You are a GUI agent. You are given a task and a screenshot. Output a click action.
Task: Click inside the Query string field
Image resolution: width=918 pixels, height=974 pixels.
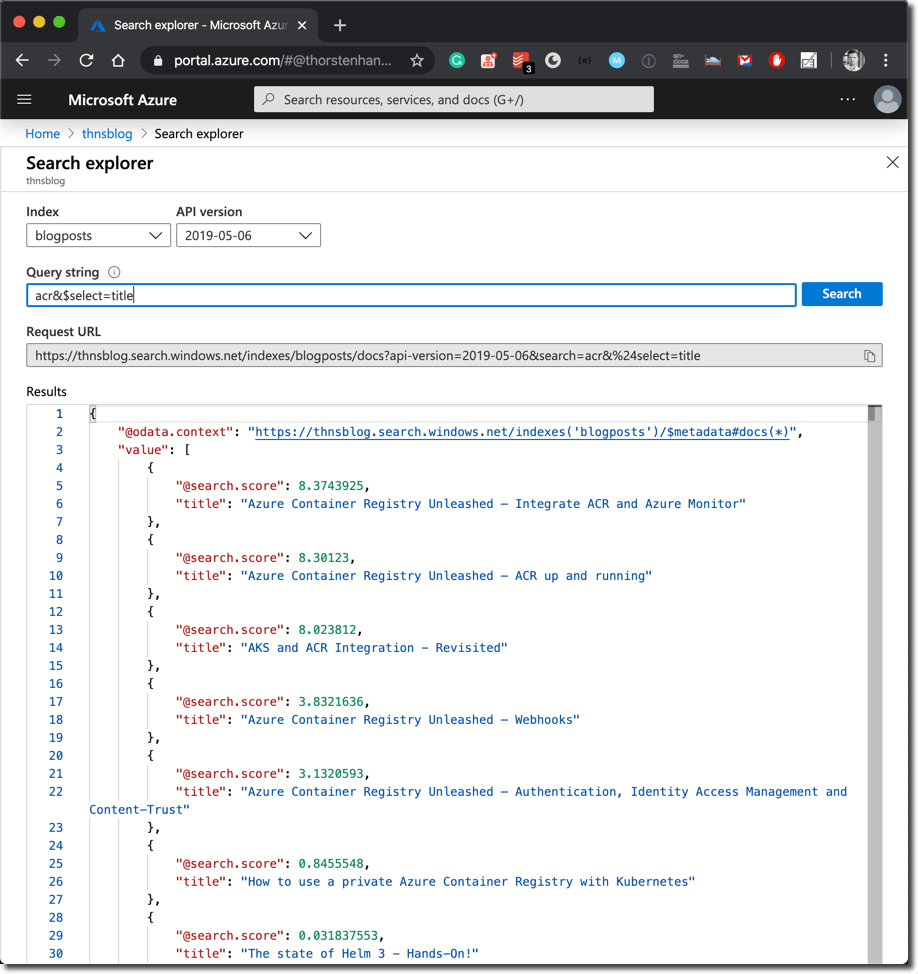400,294
